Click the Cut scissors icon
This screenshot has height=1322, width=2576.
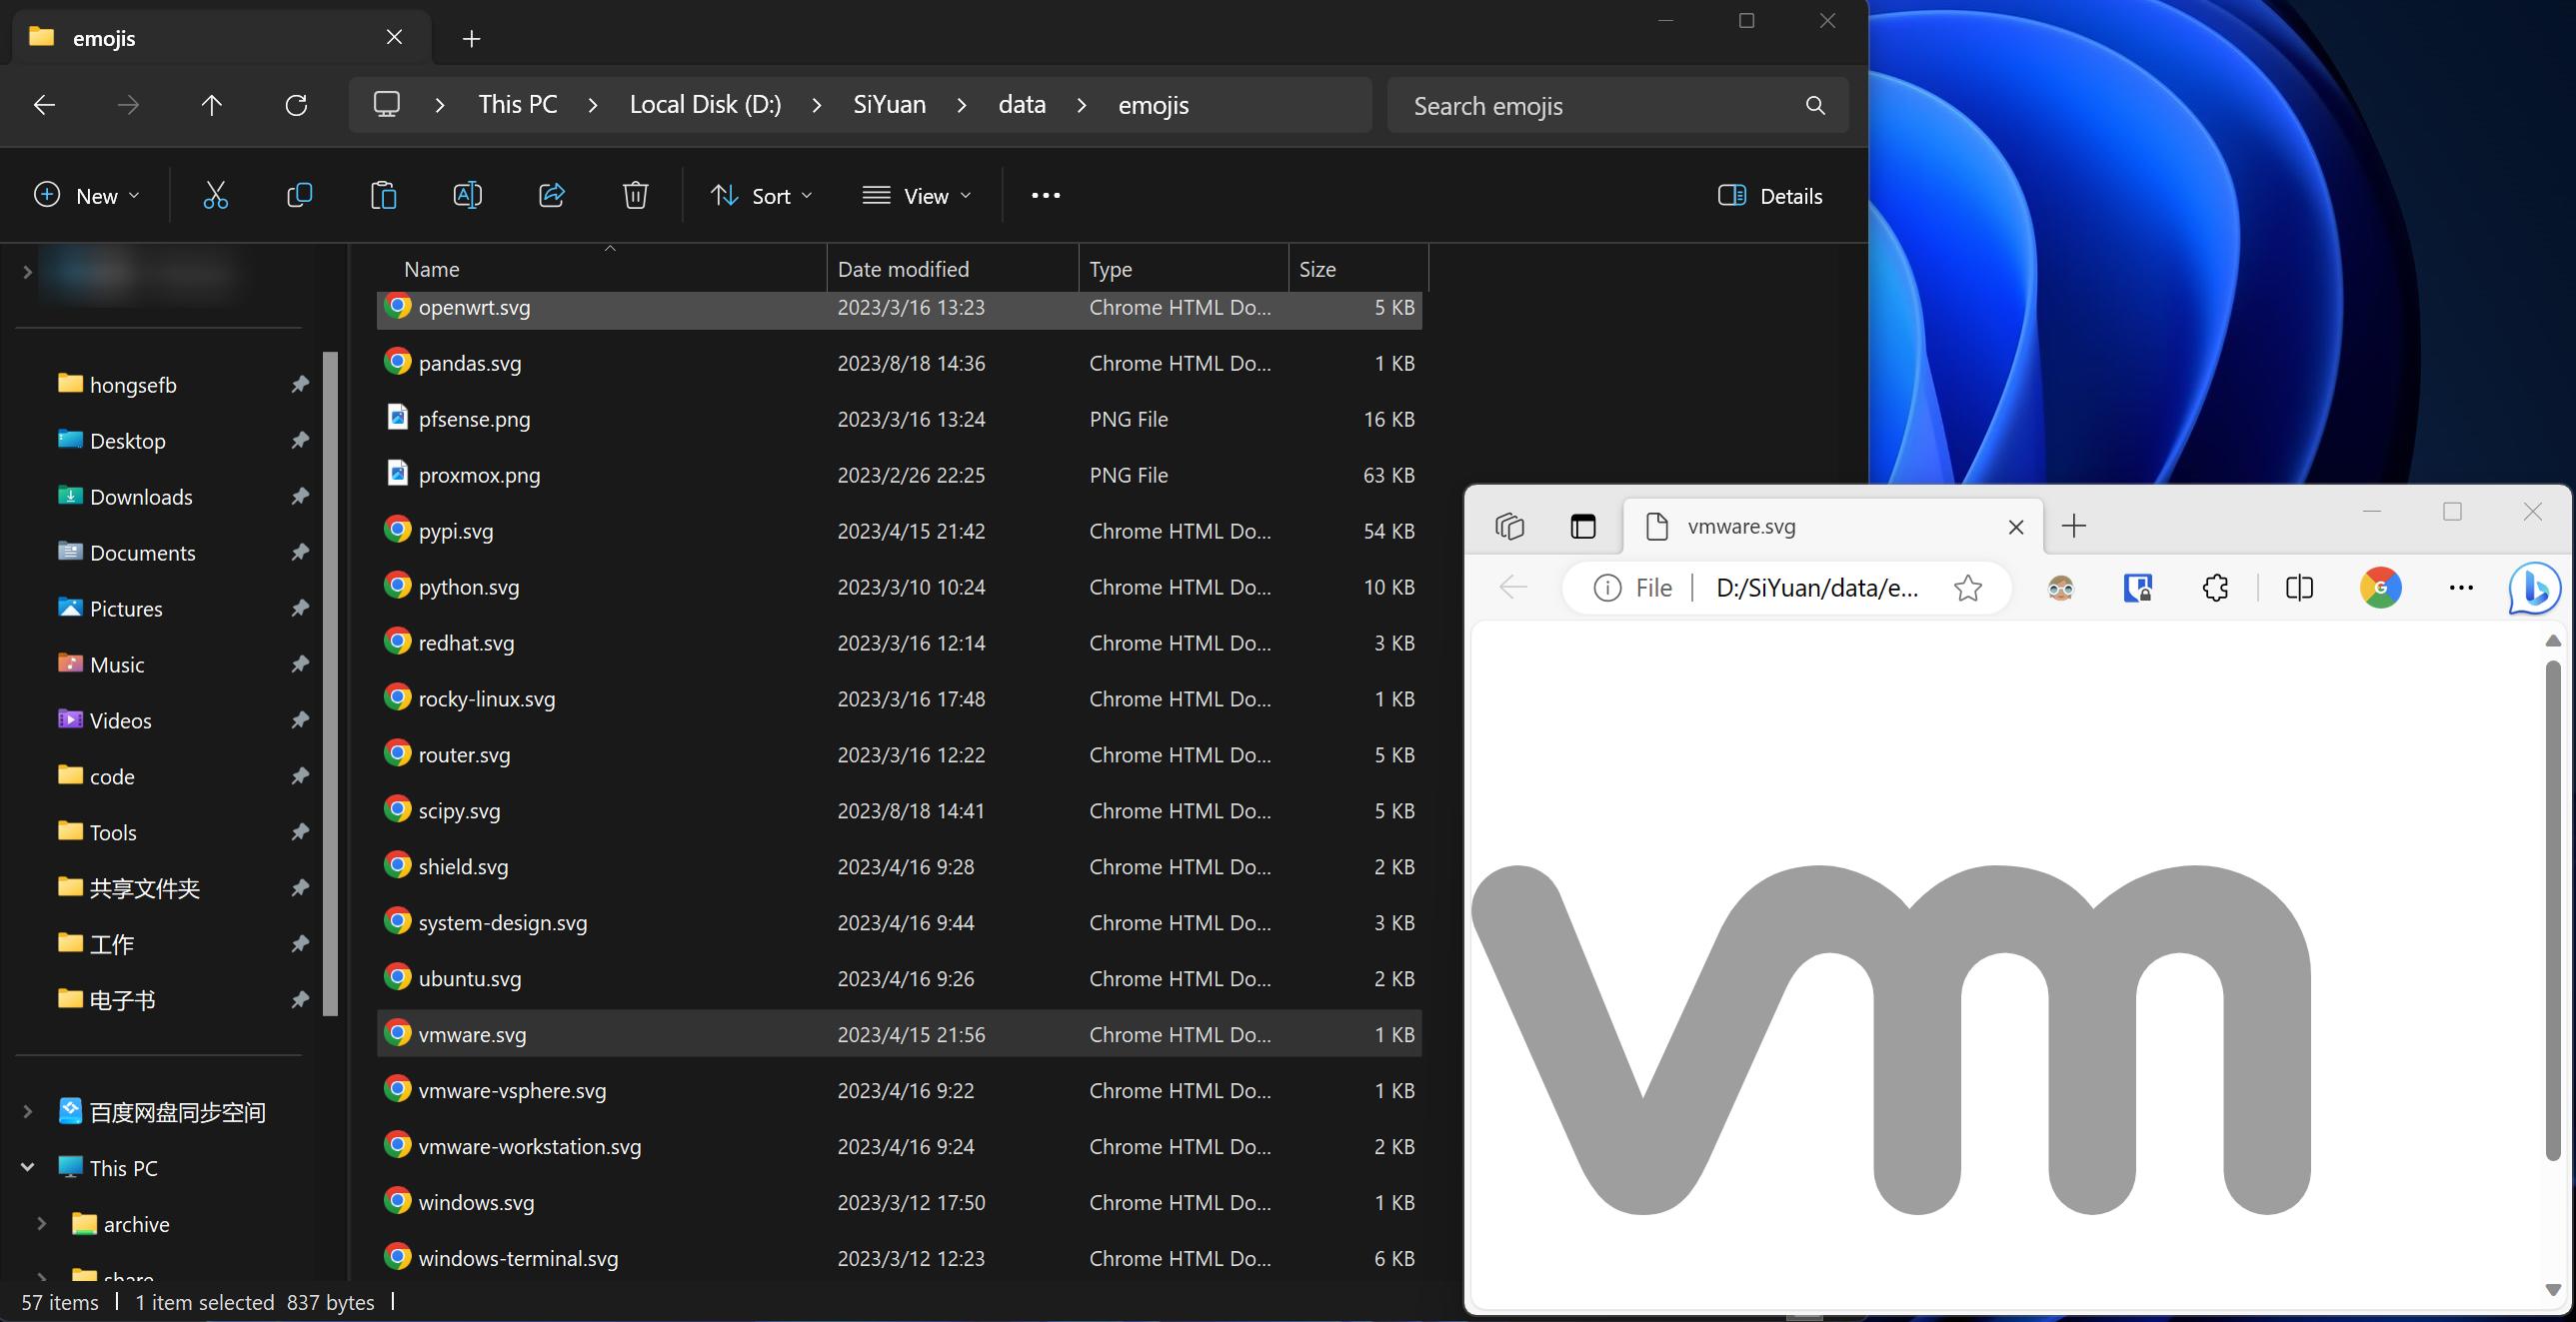tap(215, 196)
